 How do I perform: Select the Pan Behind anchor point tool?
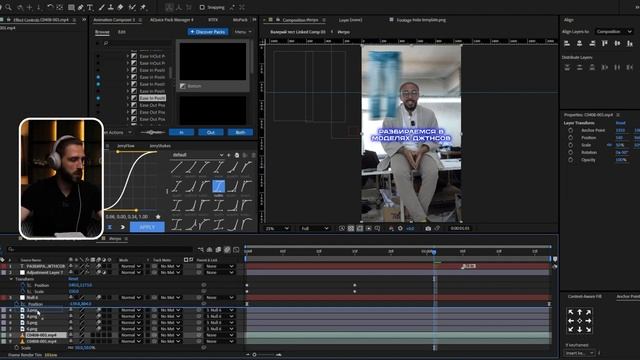pyautogui.click(x=60, y=7)
